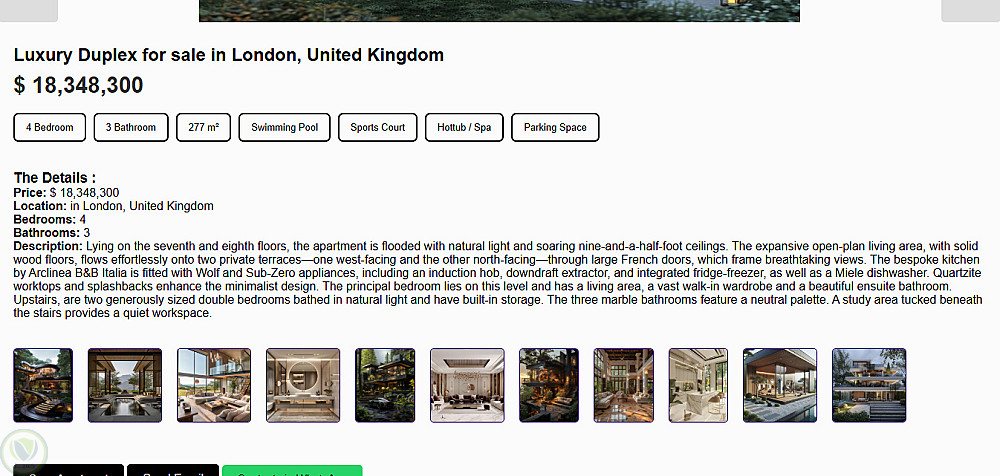Click the green WhatsApp contact button
Viewport: 1000px width, 476px height.
pyautogui.click(x=292, y=470)
